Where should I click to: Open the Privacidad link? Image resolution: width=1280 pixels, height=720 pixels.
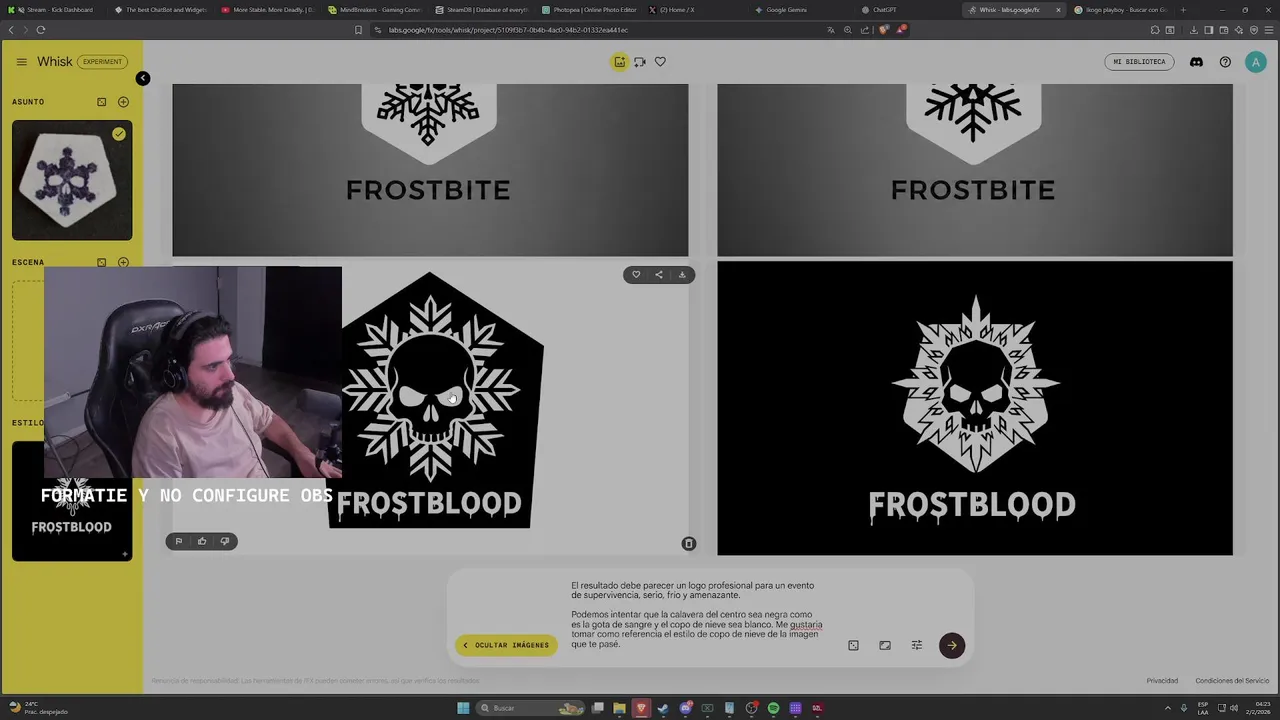pyautogui.click(x=1162, y=681)
